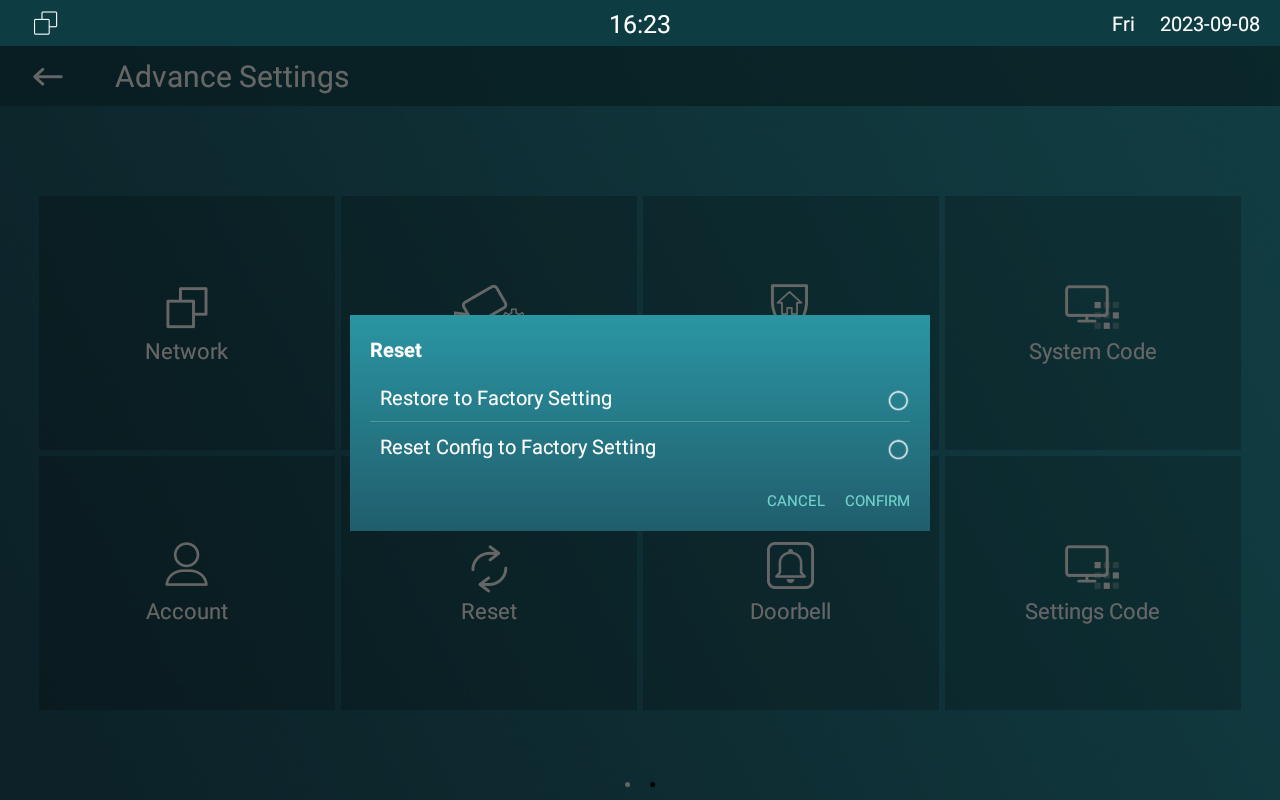Click the Restore to Factory Setting label
The height and width of the screenshot is (800, 1280).
(496, 398)
